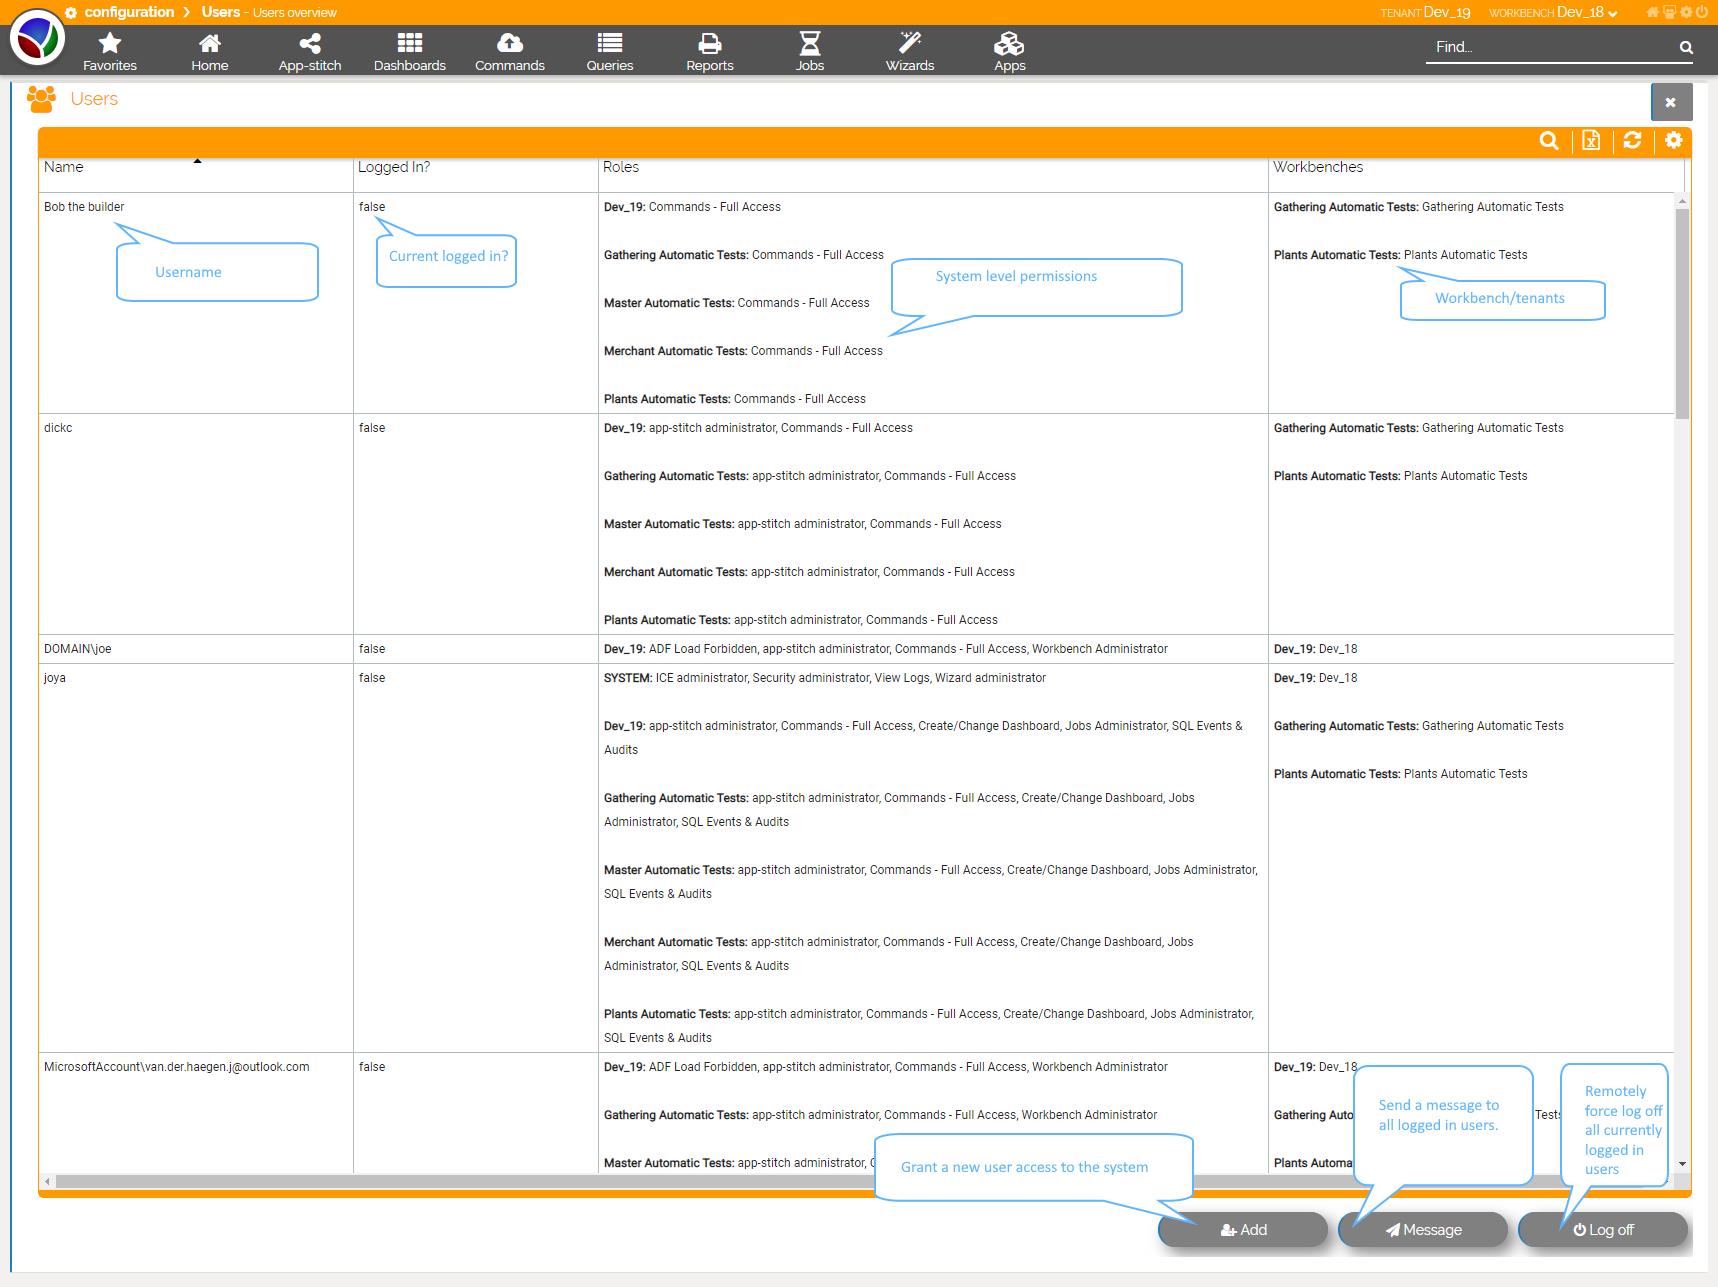
Task: Export users grid to Excel
Action: tap(1591, 141)
